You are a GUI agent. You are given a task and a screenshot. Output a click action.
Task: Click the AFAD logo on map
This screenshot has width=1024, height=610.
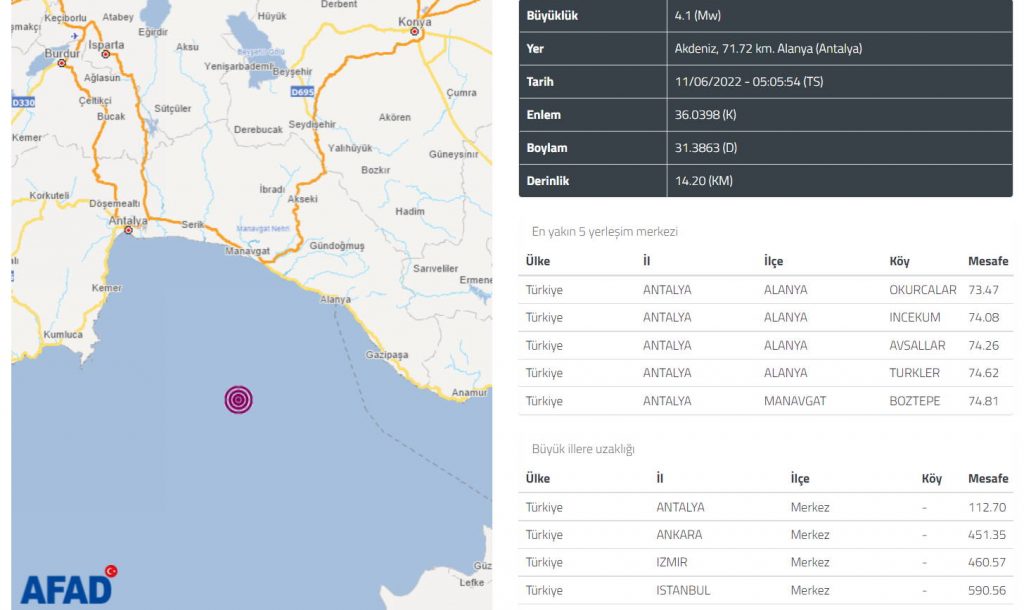pyautogui.click(x=66, y=587)
